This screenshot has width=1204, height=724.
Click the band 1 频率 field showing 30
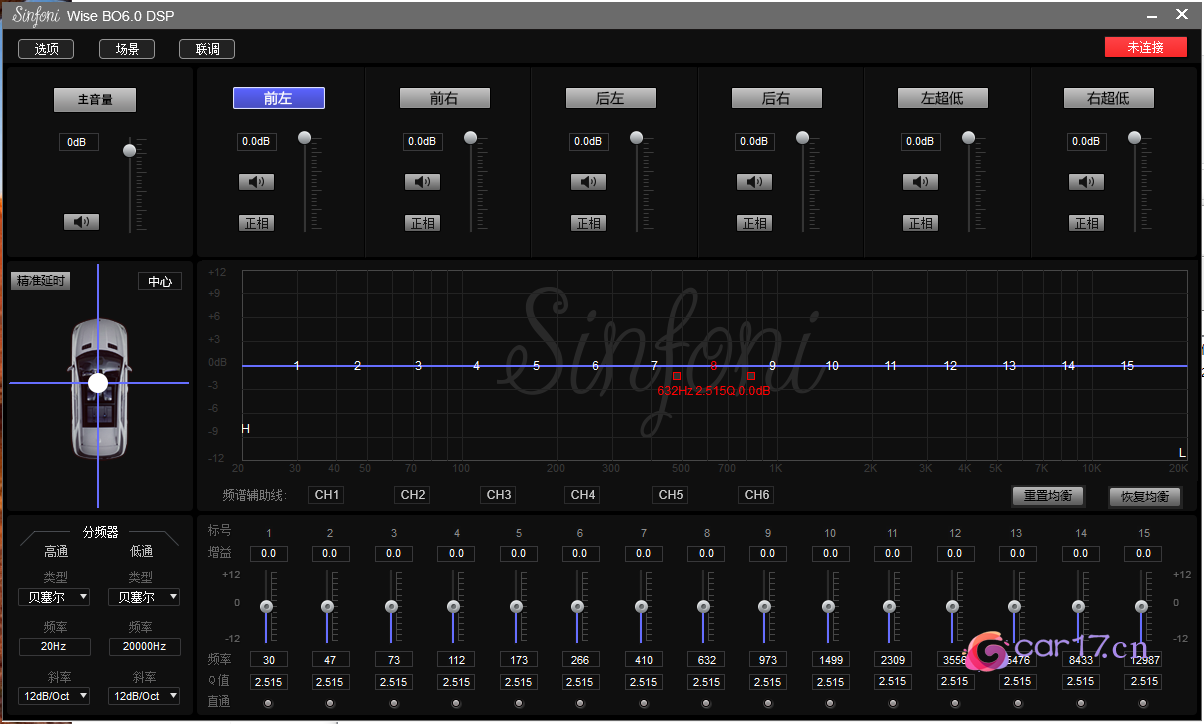point(269,660)
